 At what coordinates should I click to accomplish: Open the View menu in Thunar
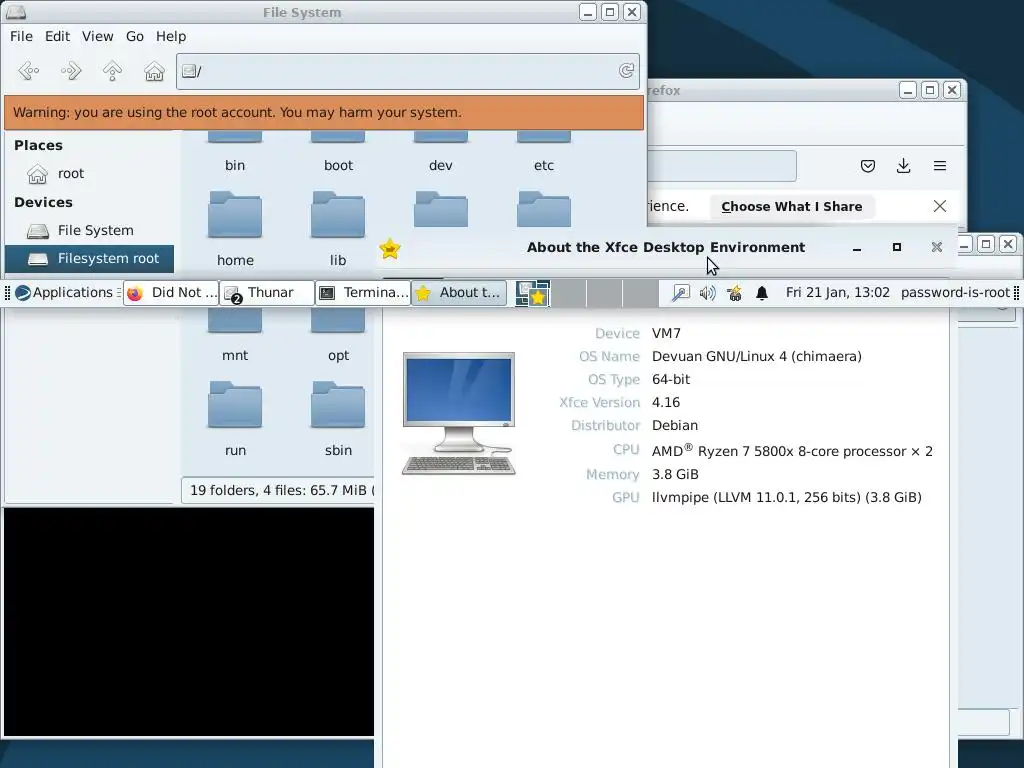click(97, 37)
